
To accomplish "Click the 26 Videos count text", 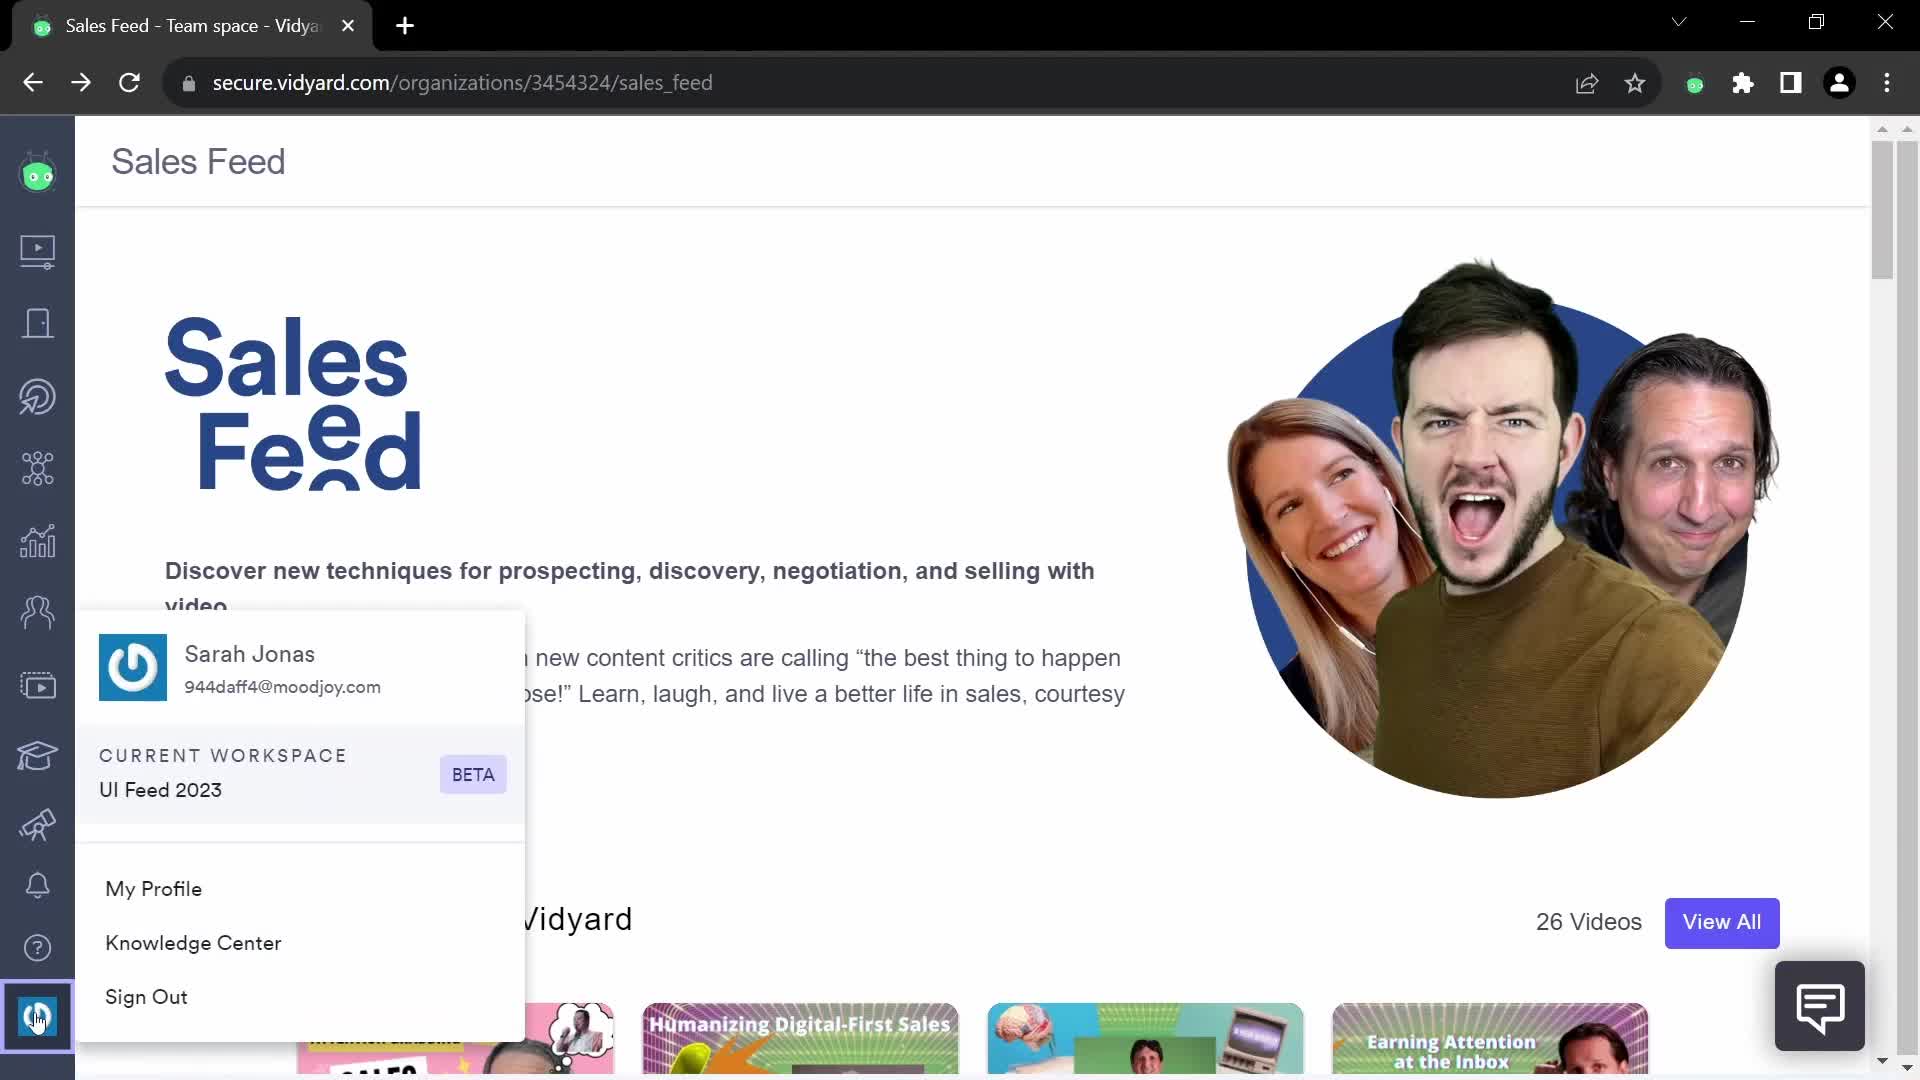I will (1588, 922).
